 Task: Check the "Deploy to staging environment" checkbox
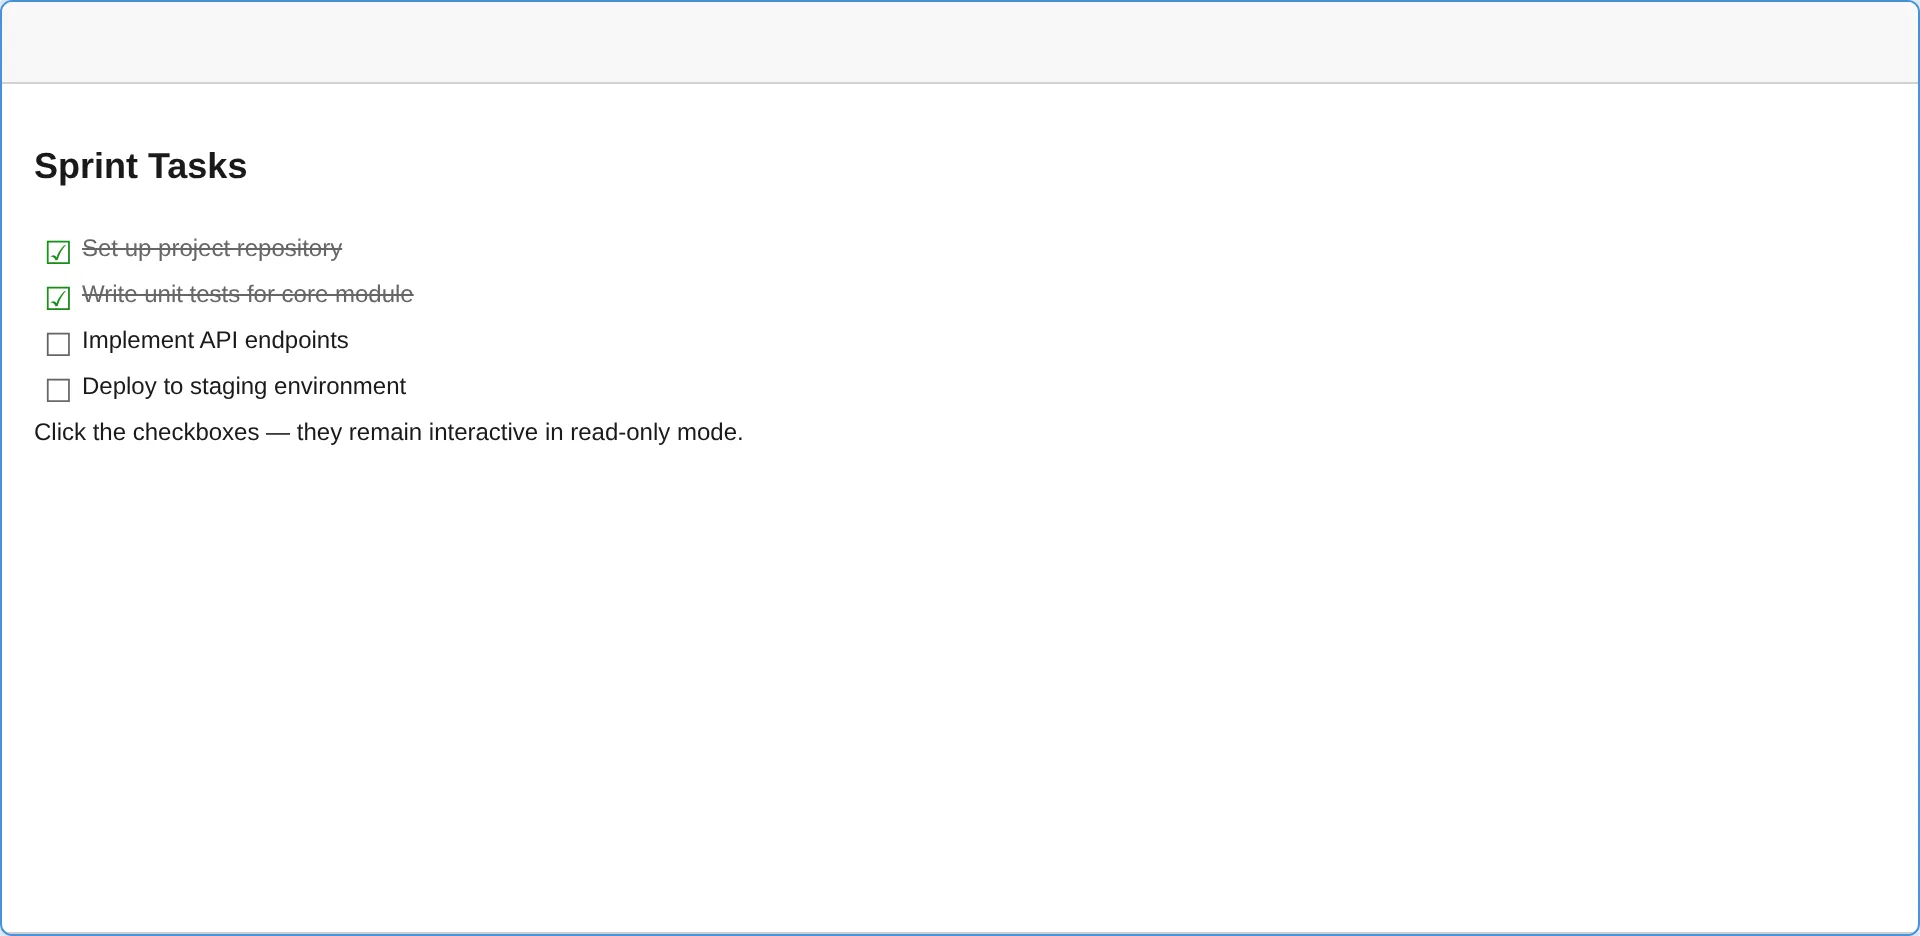pos(58,390)
